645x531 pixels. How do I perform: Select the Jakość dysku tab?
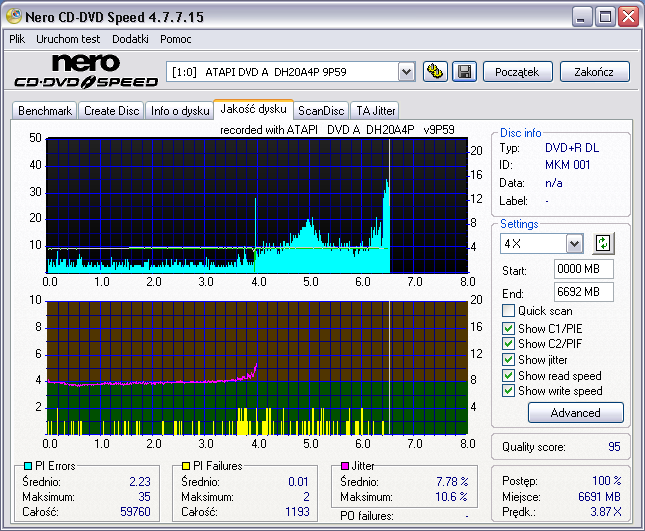click(253, 109)
